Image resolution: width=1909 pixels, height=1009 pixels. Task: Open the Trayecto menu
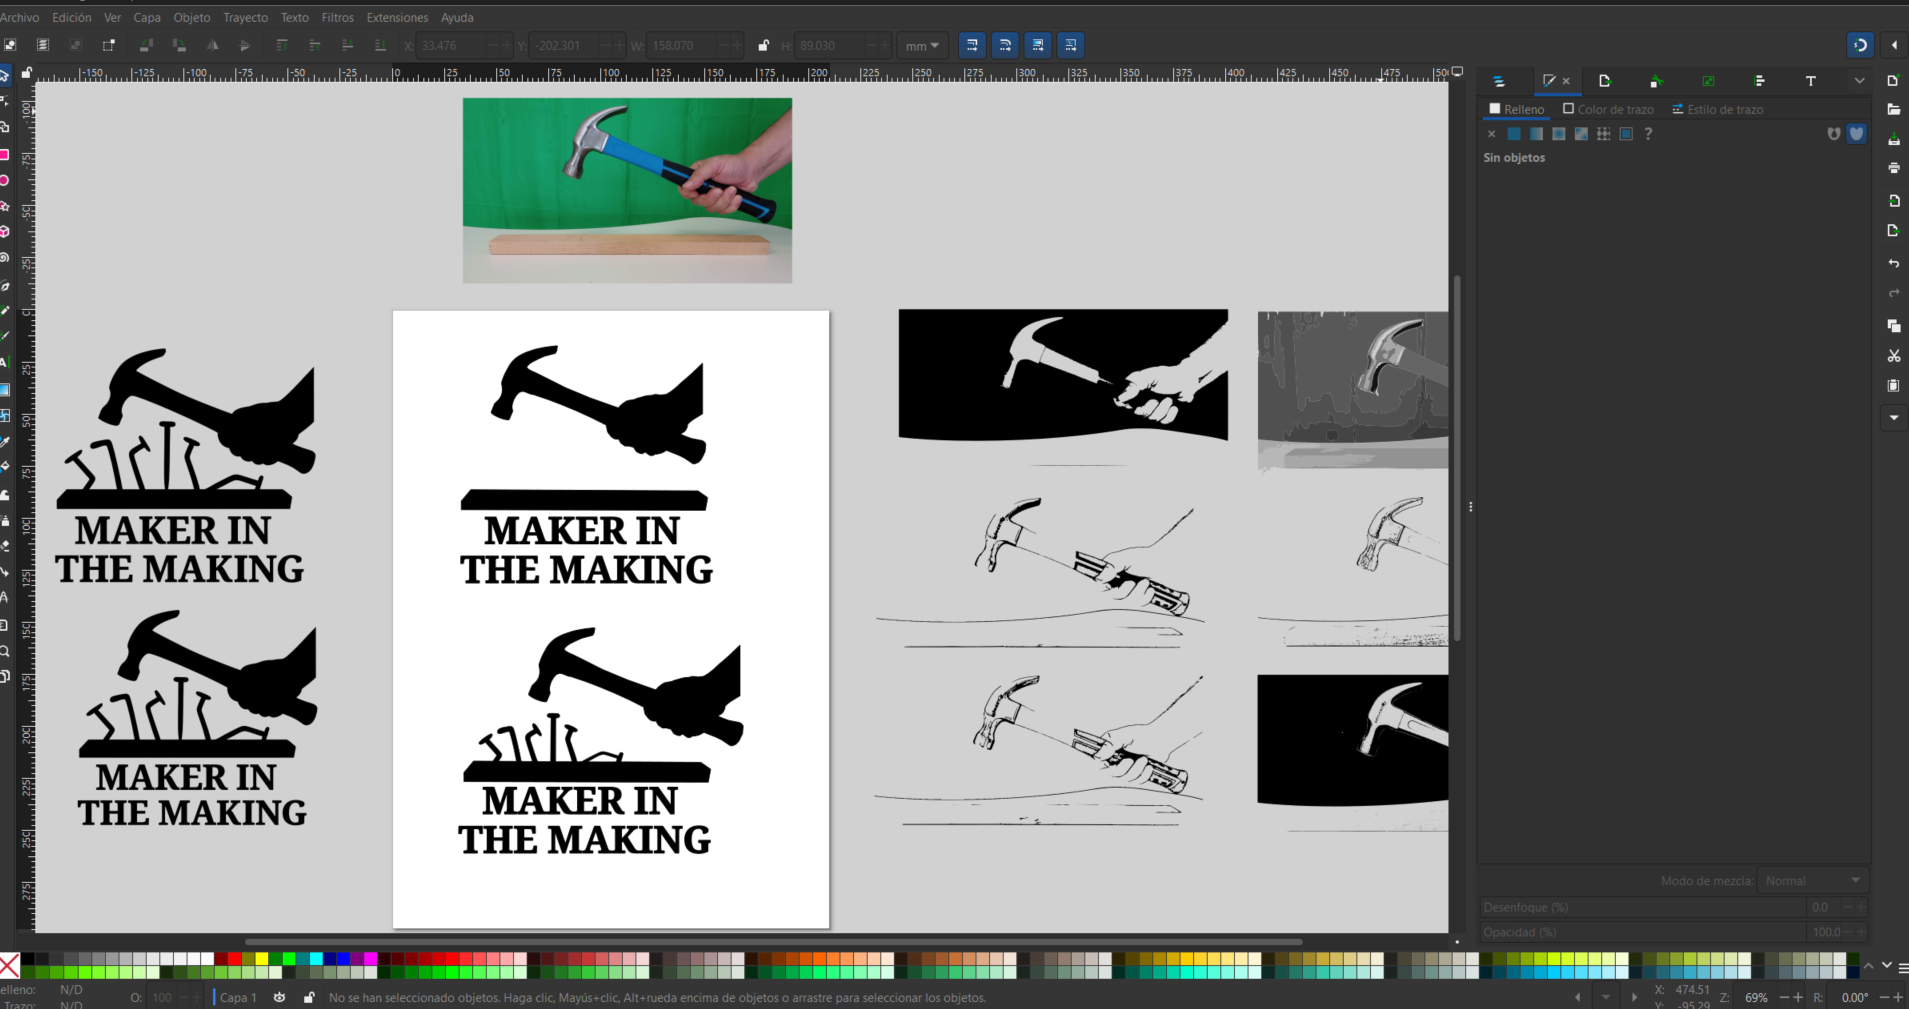click(245, 17)
